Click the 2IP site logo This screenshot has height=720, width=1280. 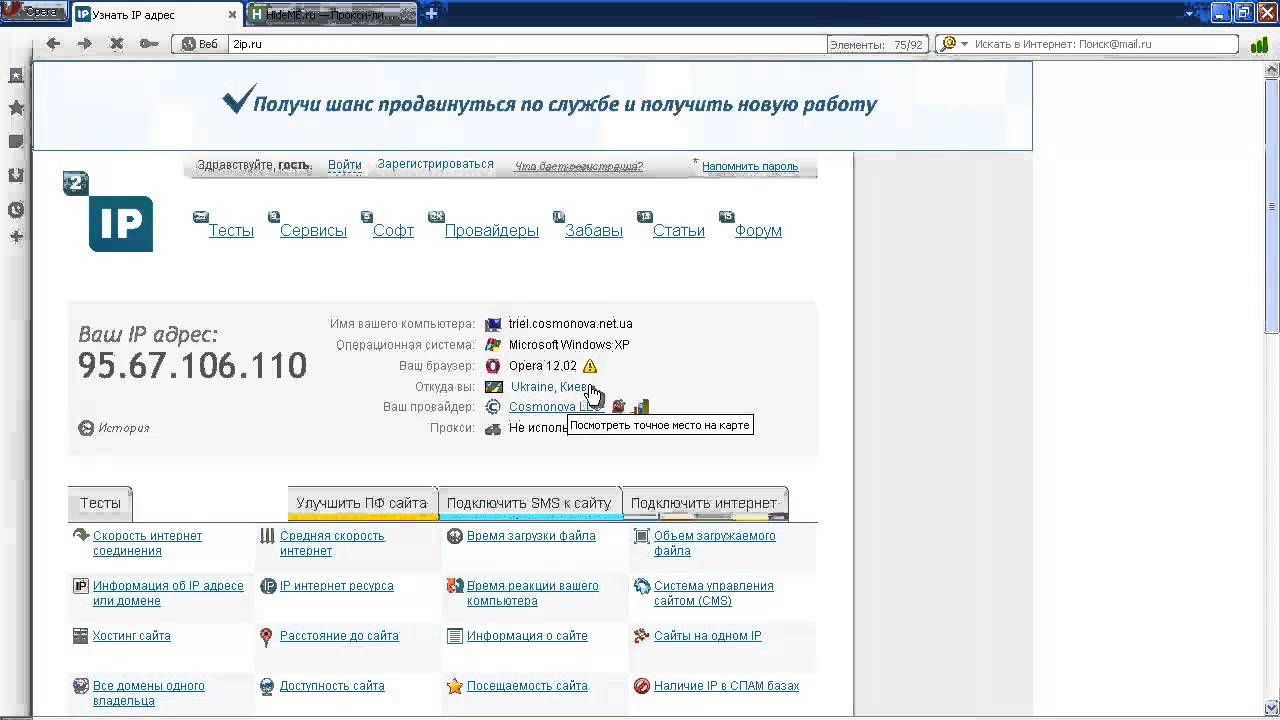tap(109, 212)
